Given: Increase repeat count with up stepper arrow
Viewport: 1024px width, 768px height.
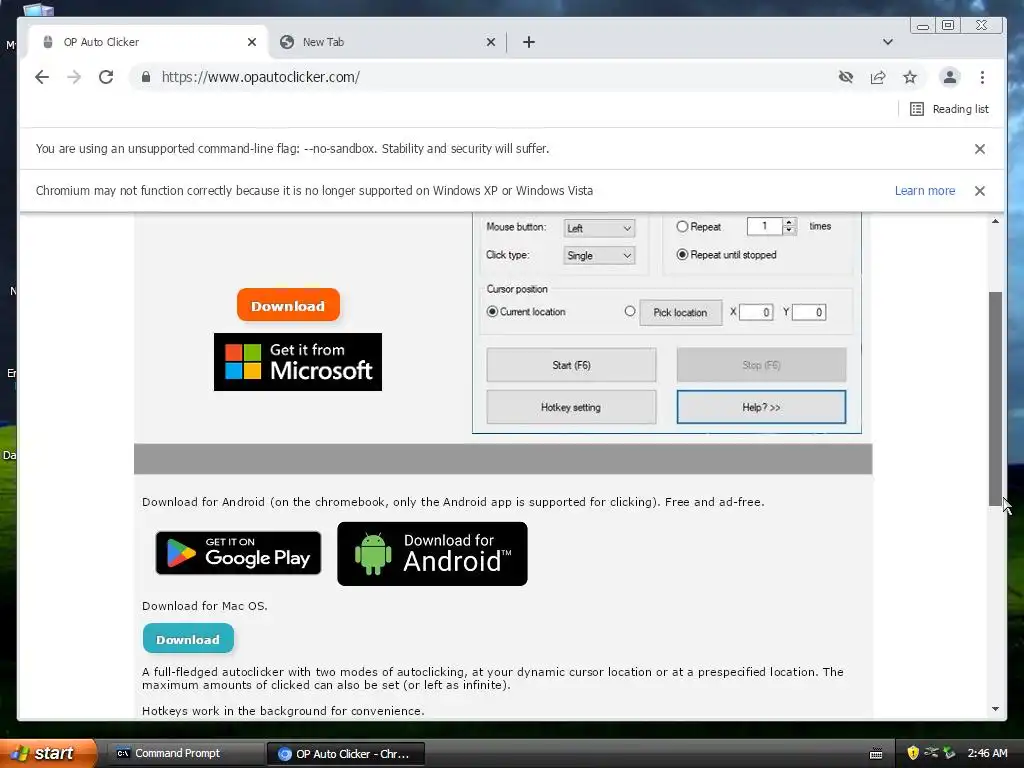Looking at the screenshot, I should (789, 222).
